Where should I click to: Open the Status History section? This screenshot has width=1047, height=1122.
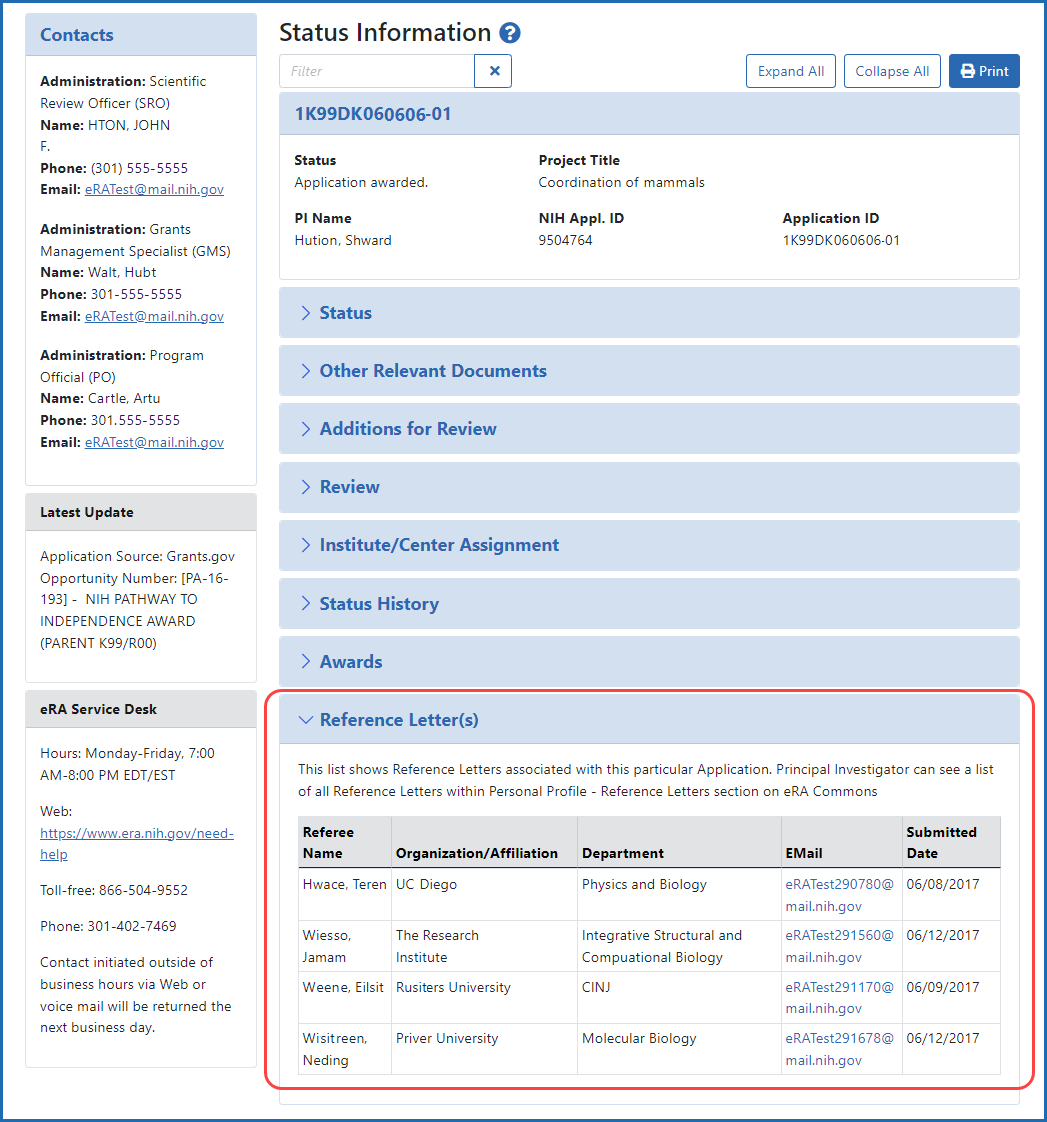tap(378, 604)
